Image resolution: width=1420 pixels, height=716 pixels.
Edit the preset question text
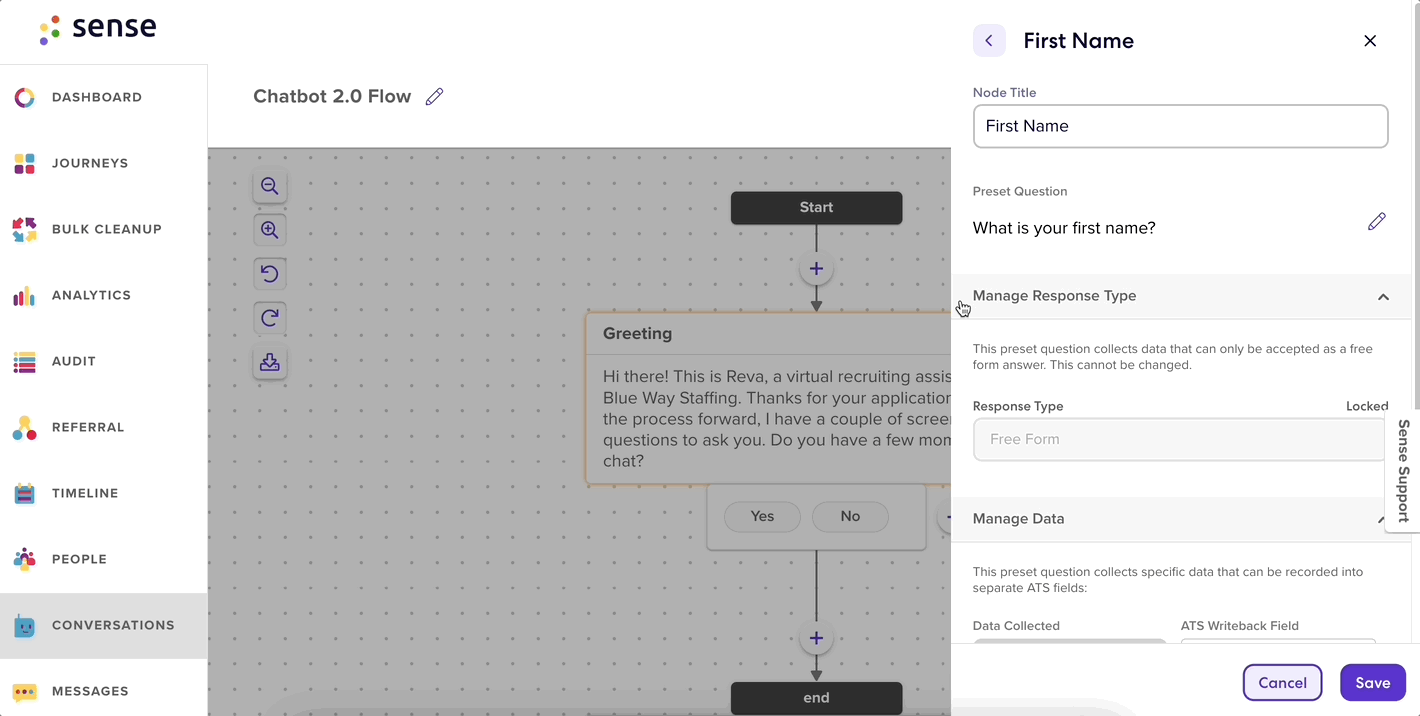(1377, 221)
